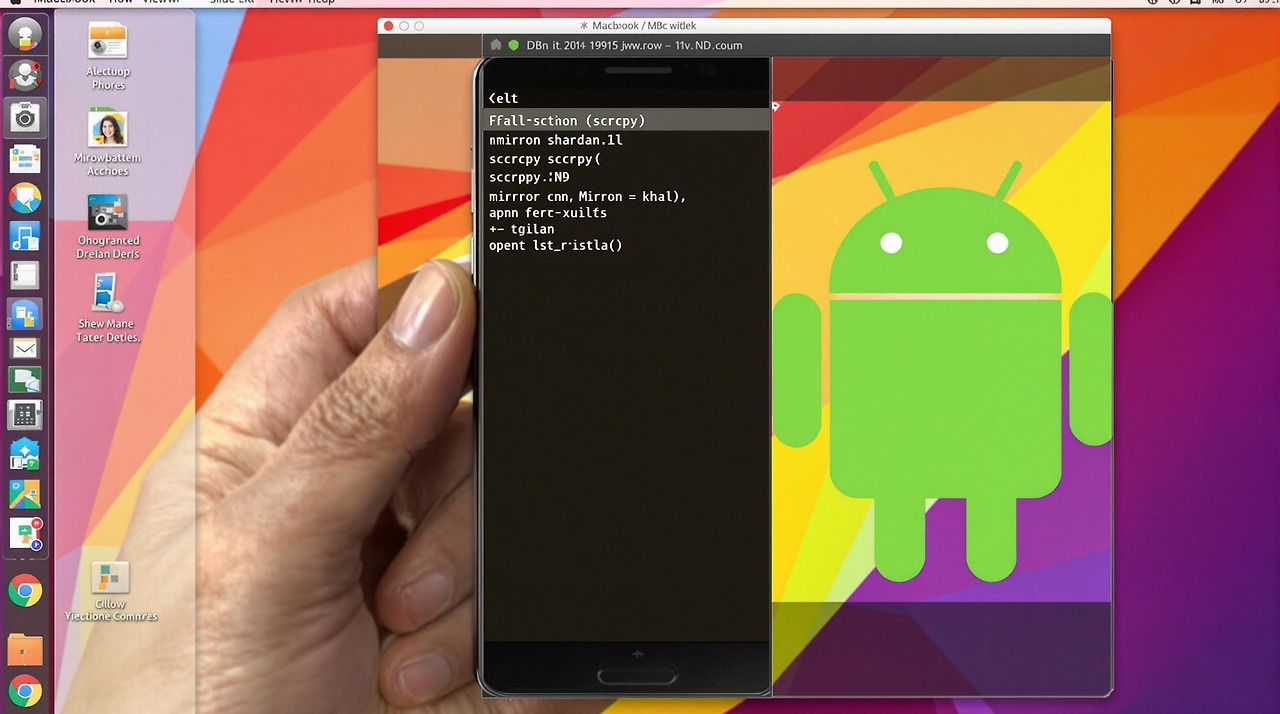This screenshot has height=714, width=1280.
Task: Click the green status dot in toolbar
Action: (514, 45)
